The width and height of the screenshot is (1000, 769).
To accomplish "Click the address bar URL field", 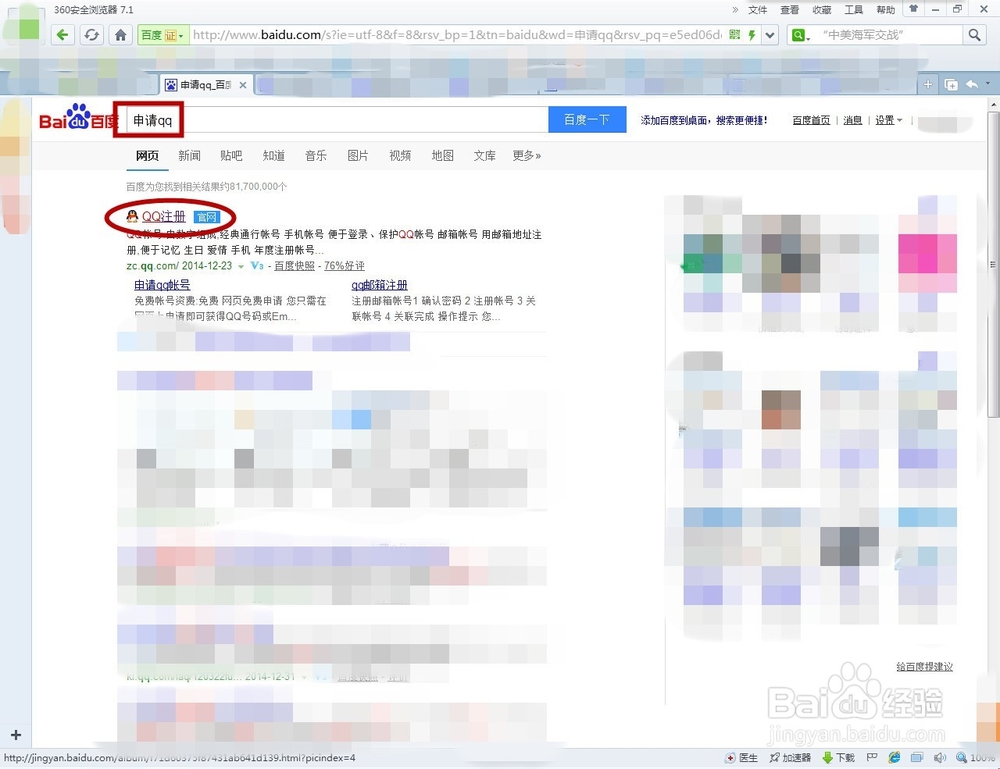I will (x=457, y=35).
